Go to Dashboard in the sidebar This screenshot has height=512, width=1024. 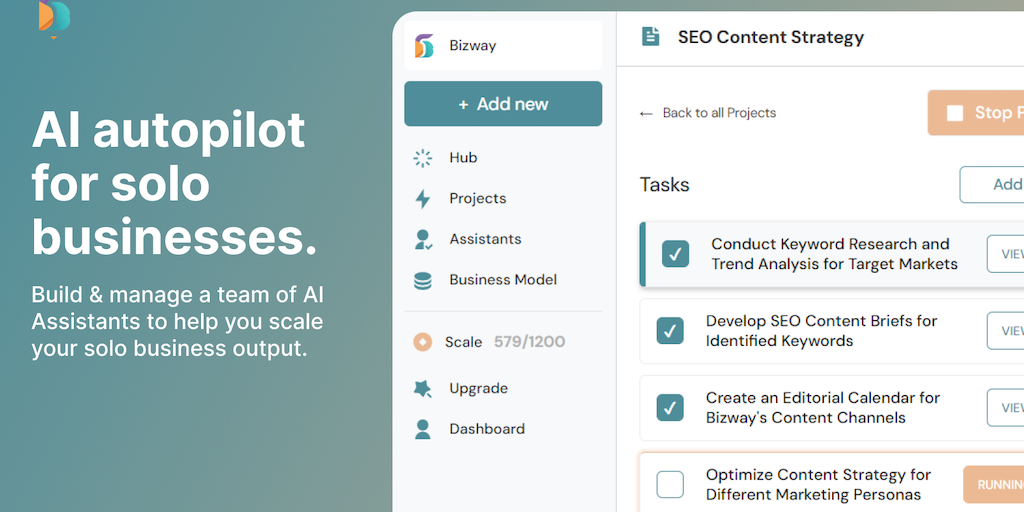click(x=486, y=429)
